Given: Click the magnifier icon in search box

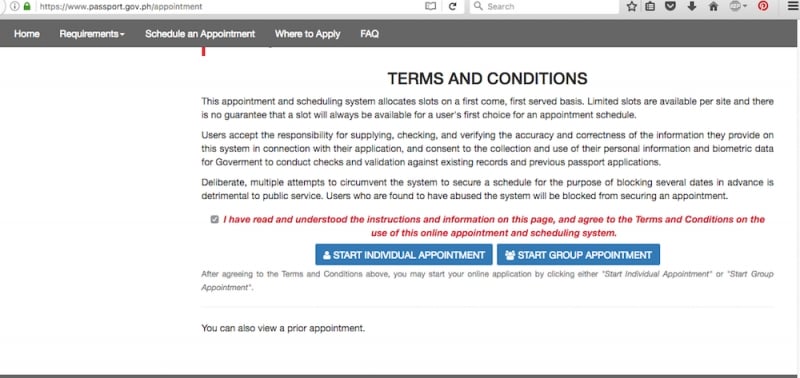Looking at the screenshot, I should 478,6.
